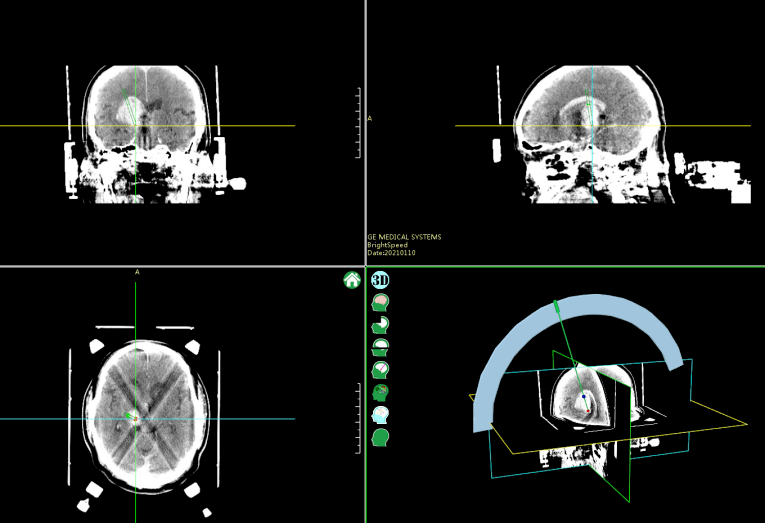Click the 'Date:20210110' label
This screenshot has width=765, height=523.
click(391, 253)
